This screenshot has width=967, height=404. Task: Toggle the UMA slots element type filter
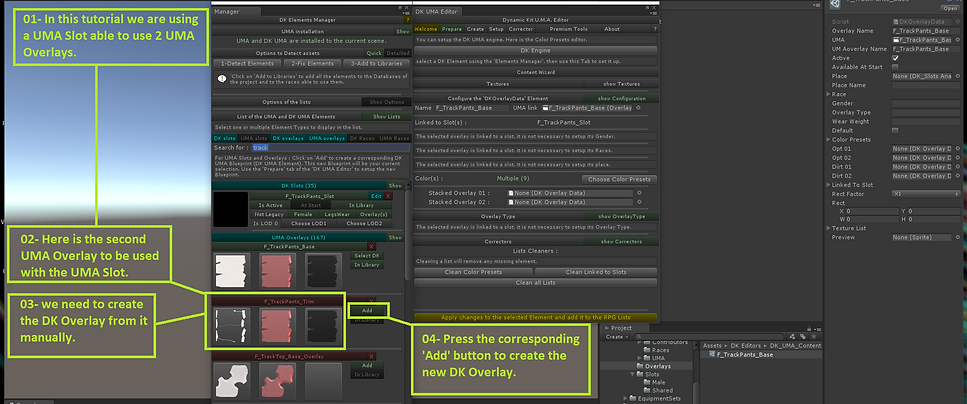click(x=254, y=138)
